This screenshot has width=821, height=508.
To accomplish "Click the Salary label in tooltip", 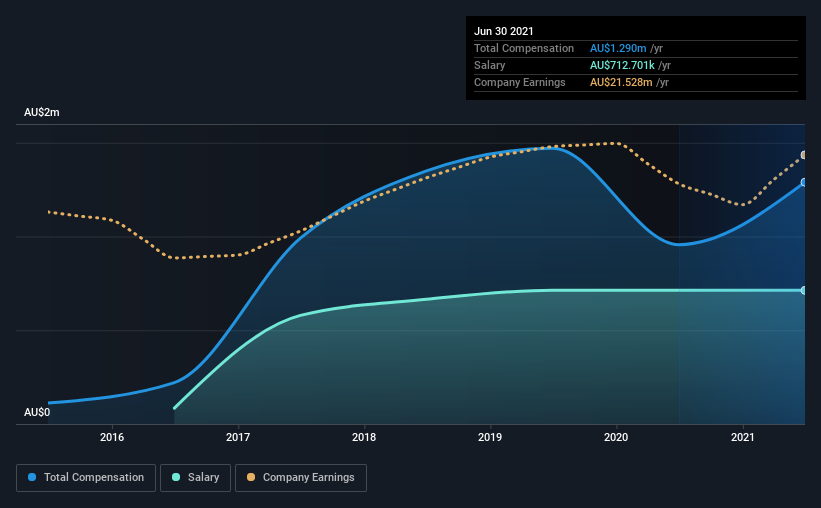I will click(490, 65).
